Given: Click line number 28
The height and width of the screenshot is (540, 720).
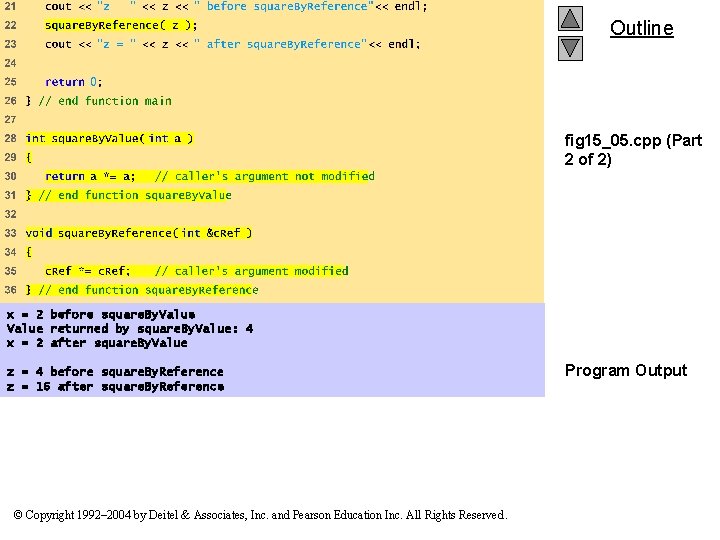Looking at the screenshot, I should (10, 138).
